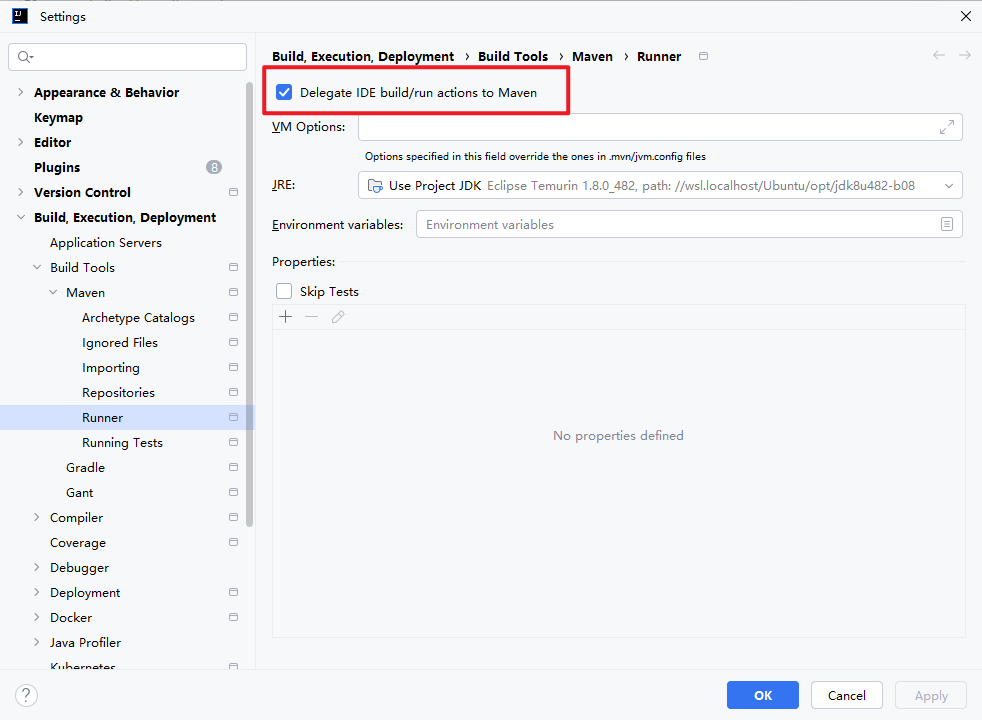Image resolution: width=982 pixels, height=720 pixels.
Task: Open the JRE dropdown
Action: point(660,185)
